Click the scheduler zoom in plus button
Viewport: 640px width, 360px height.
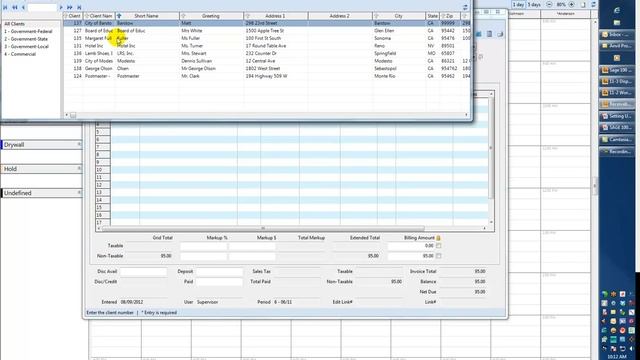[571, 4]
